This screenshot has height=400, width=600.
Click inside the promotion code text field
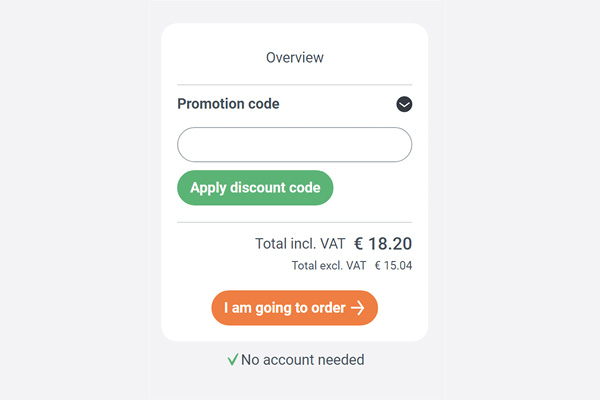[x=294, y=145]
